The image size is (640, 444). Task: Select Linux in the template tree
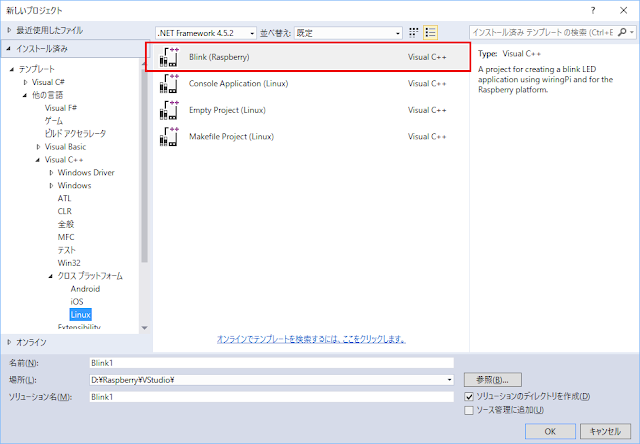[80, 315]
